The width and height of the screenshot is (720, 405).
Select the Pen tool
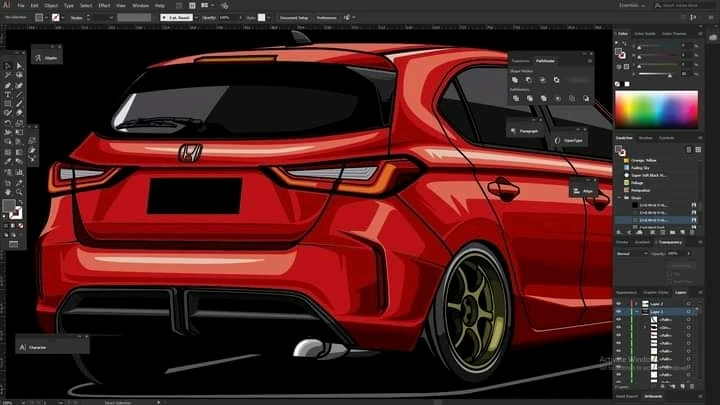coord(7,86)
